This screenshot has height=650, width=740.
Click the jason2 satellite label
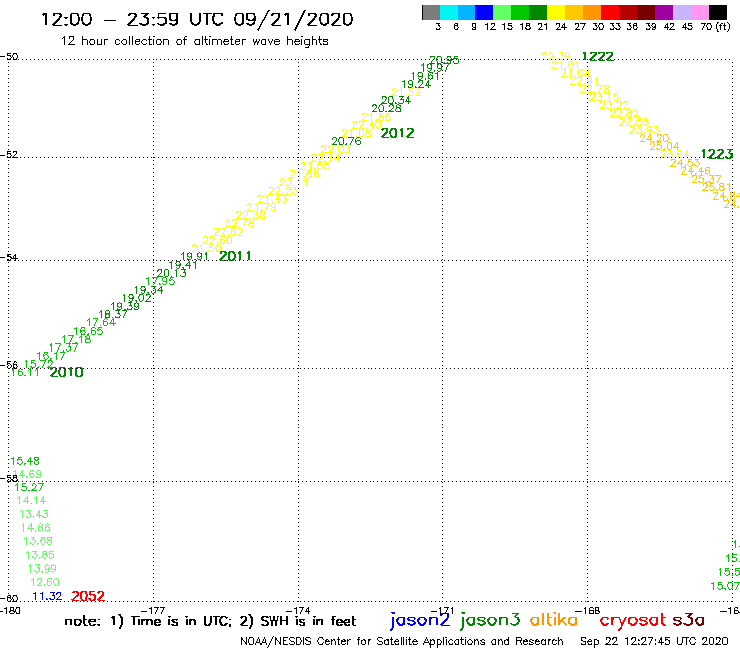coord(420,621)
